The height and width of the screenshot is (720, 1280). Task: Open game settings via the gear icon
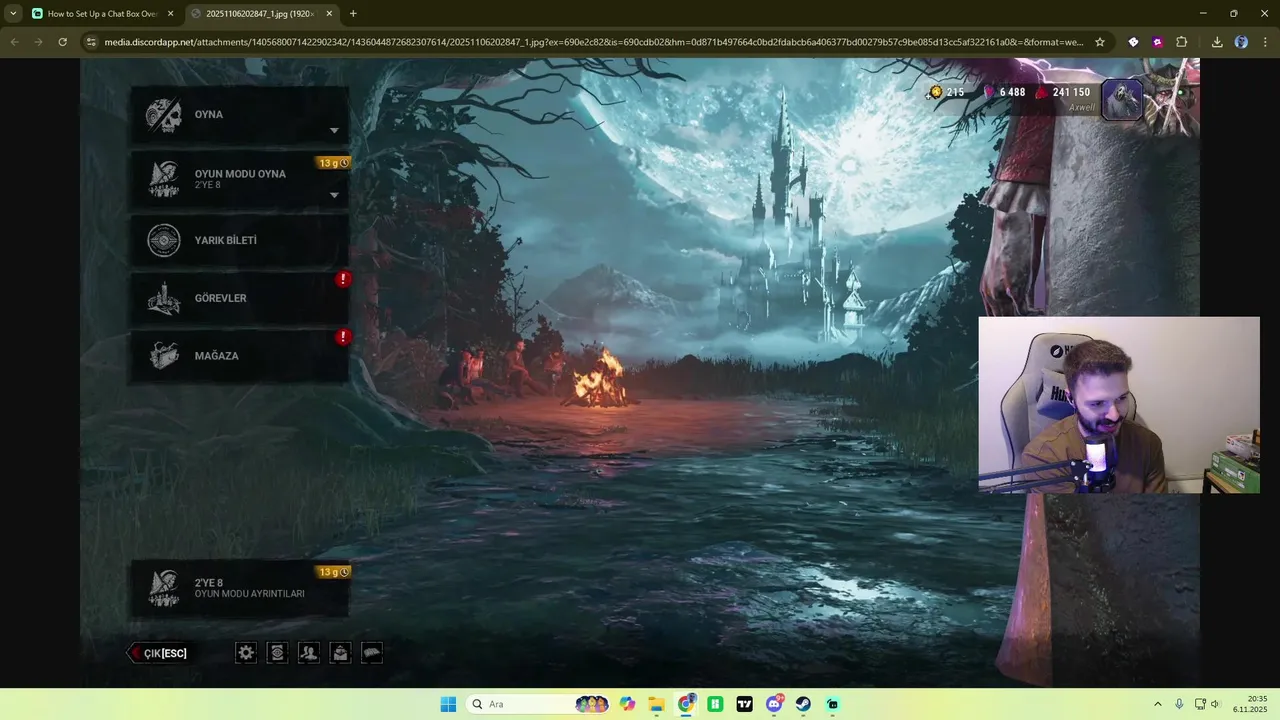coord(246,653)
